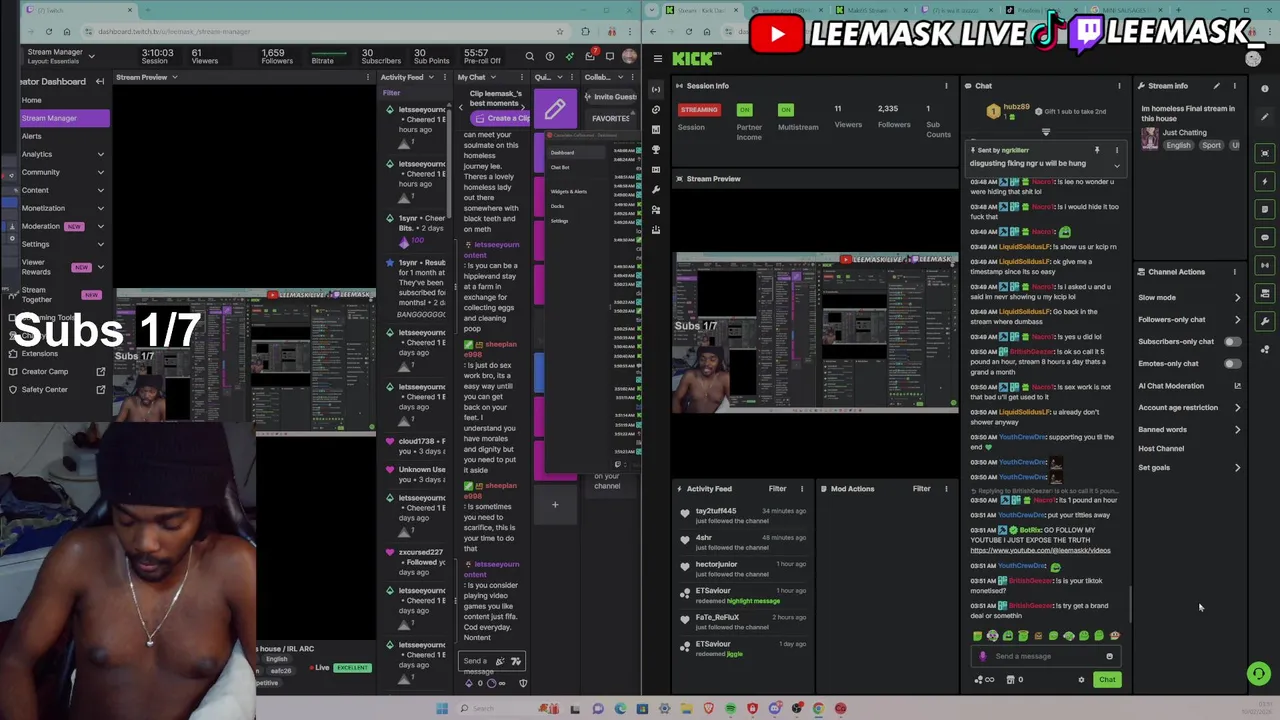Click hectorjunior follow entry
1280x720 pixels.
[745, 569]
